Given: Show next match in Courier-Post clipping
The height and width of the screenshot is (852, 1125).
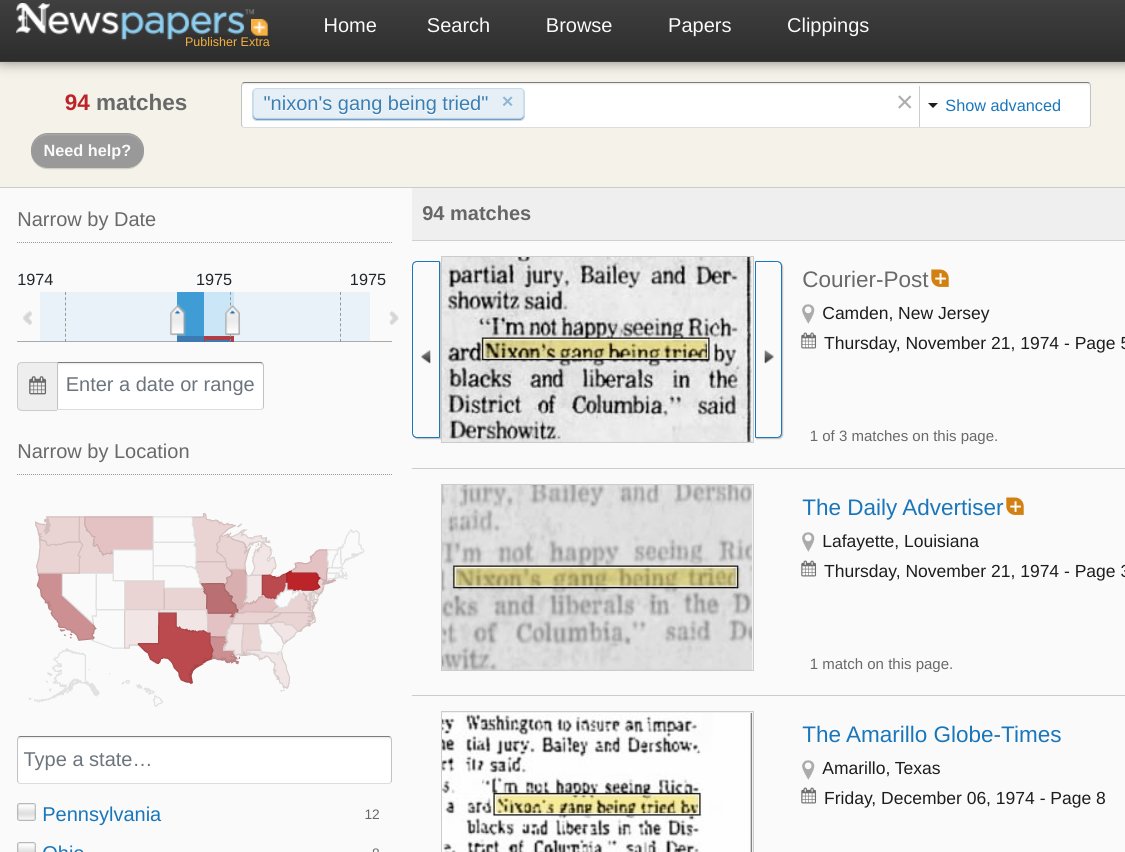Looking at the screenshot, I should [x=768, y=350].
